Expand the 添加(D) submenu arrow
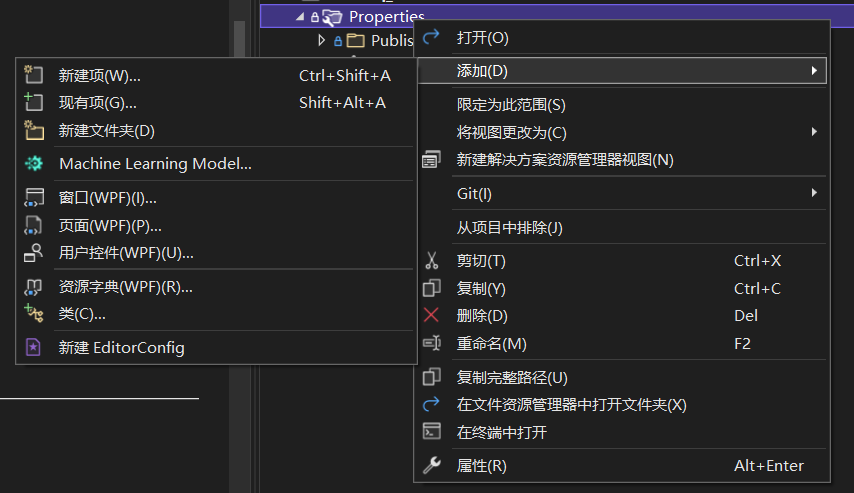This screenshot has width=854, height=493. pyautogui.click(x=814, y=70)
